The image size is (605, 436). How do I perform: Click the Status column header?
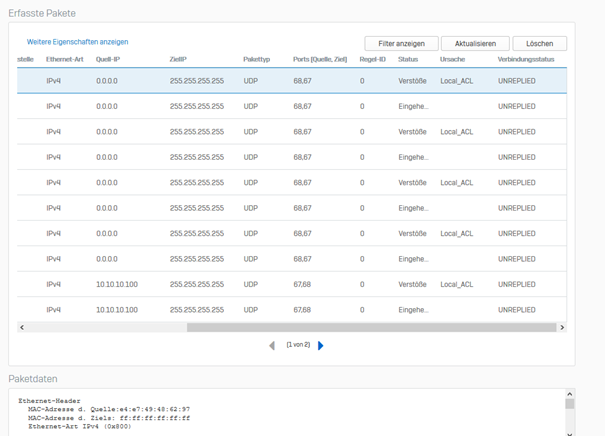point(408,59)
